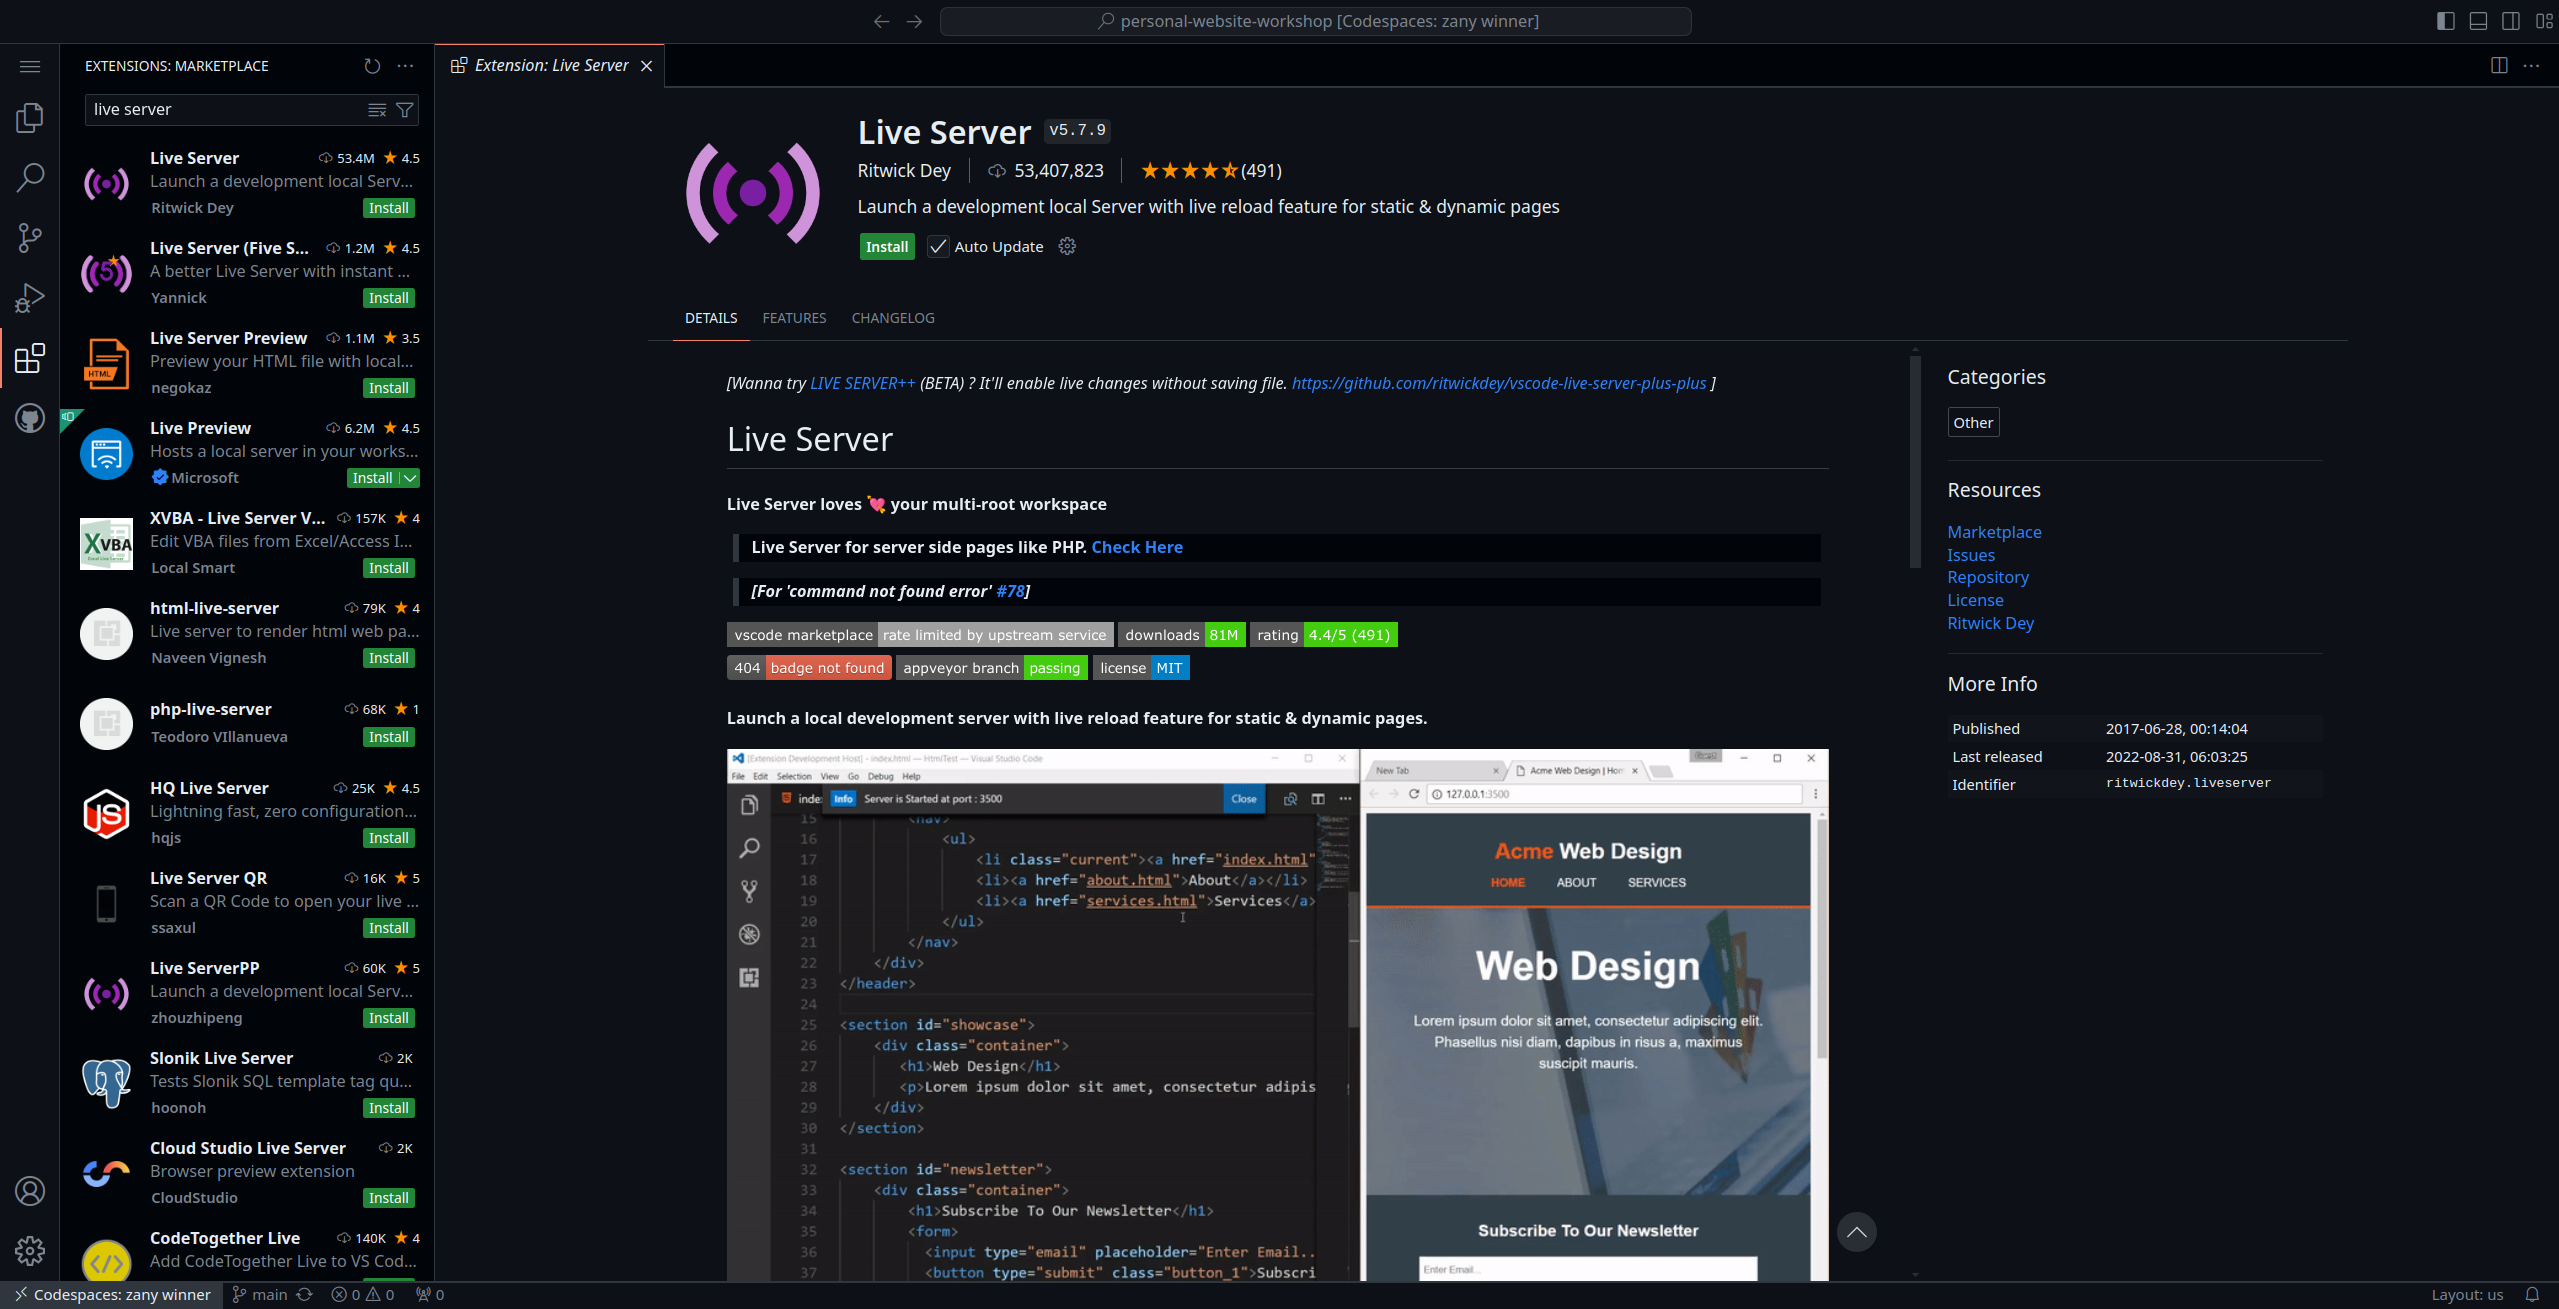
Task: Clear extension search results icon
Action: pyautogui.click(x=377, y=110)
